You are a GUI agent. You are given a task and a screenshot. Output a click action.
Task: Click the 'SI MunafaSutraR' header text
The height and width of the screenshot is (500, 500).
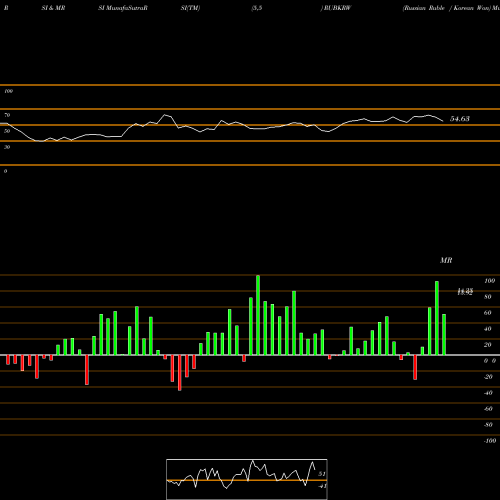[x=123, y=8]
